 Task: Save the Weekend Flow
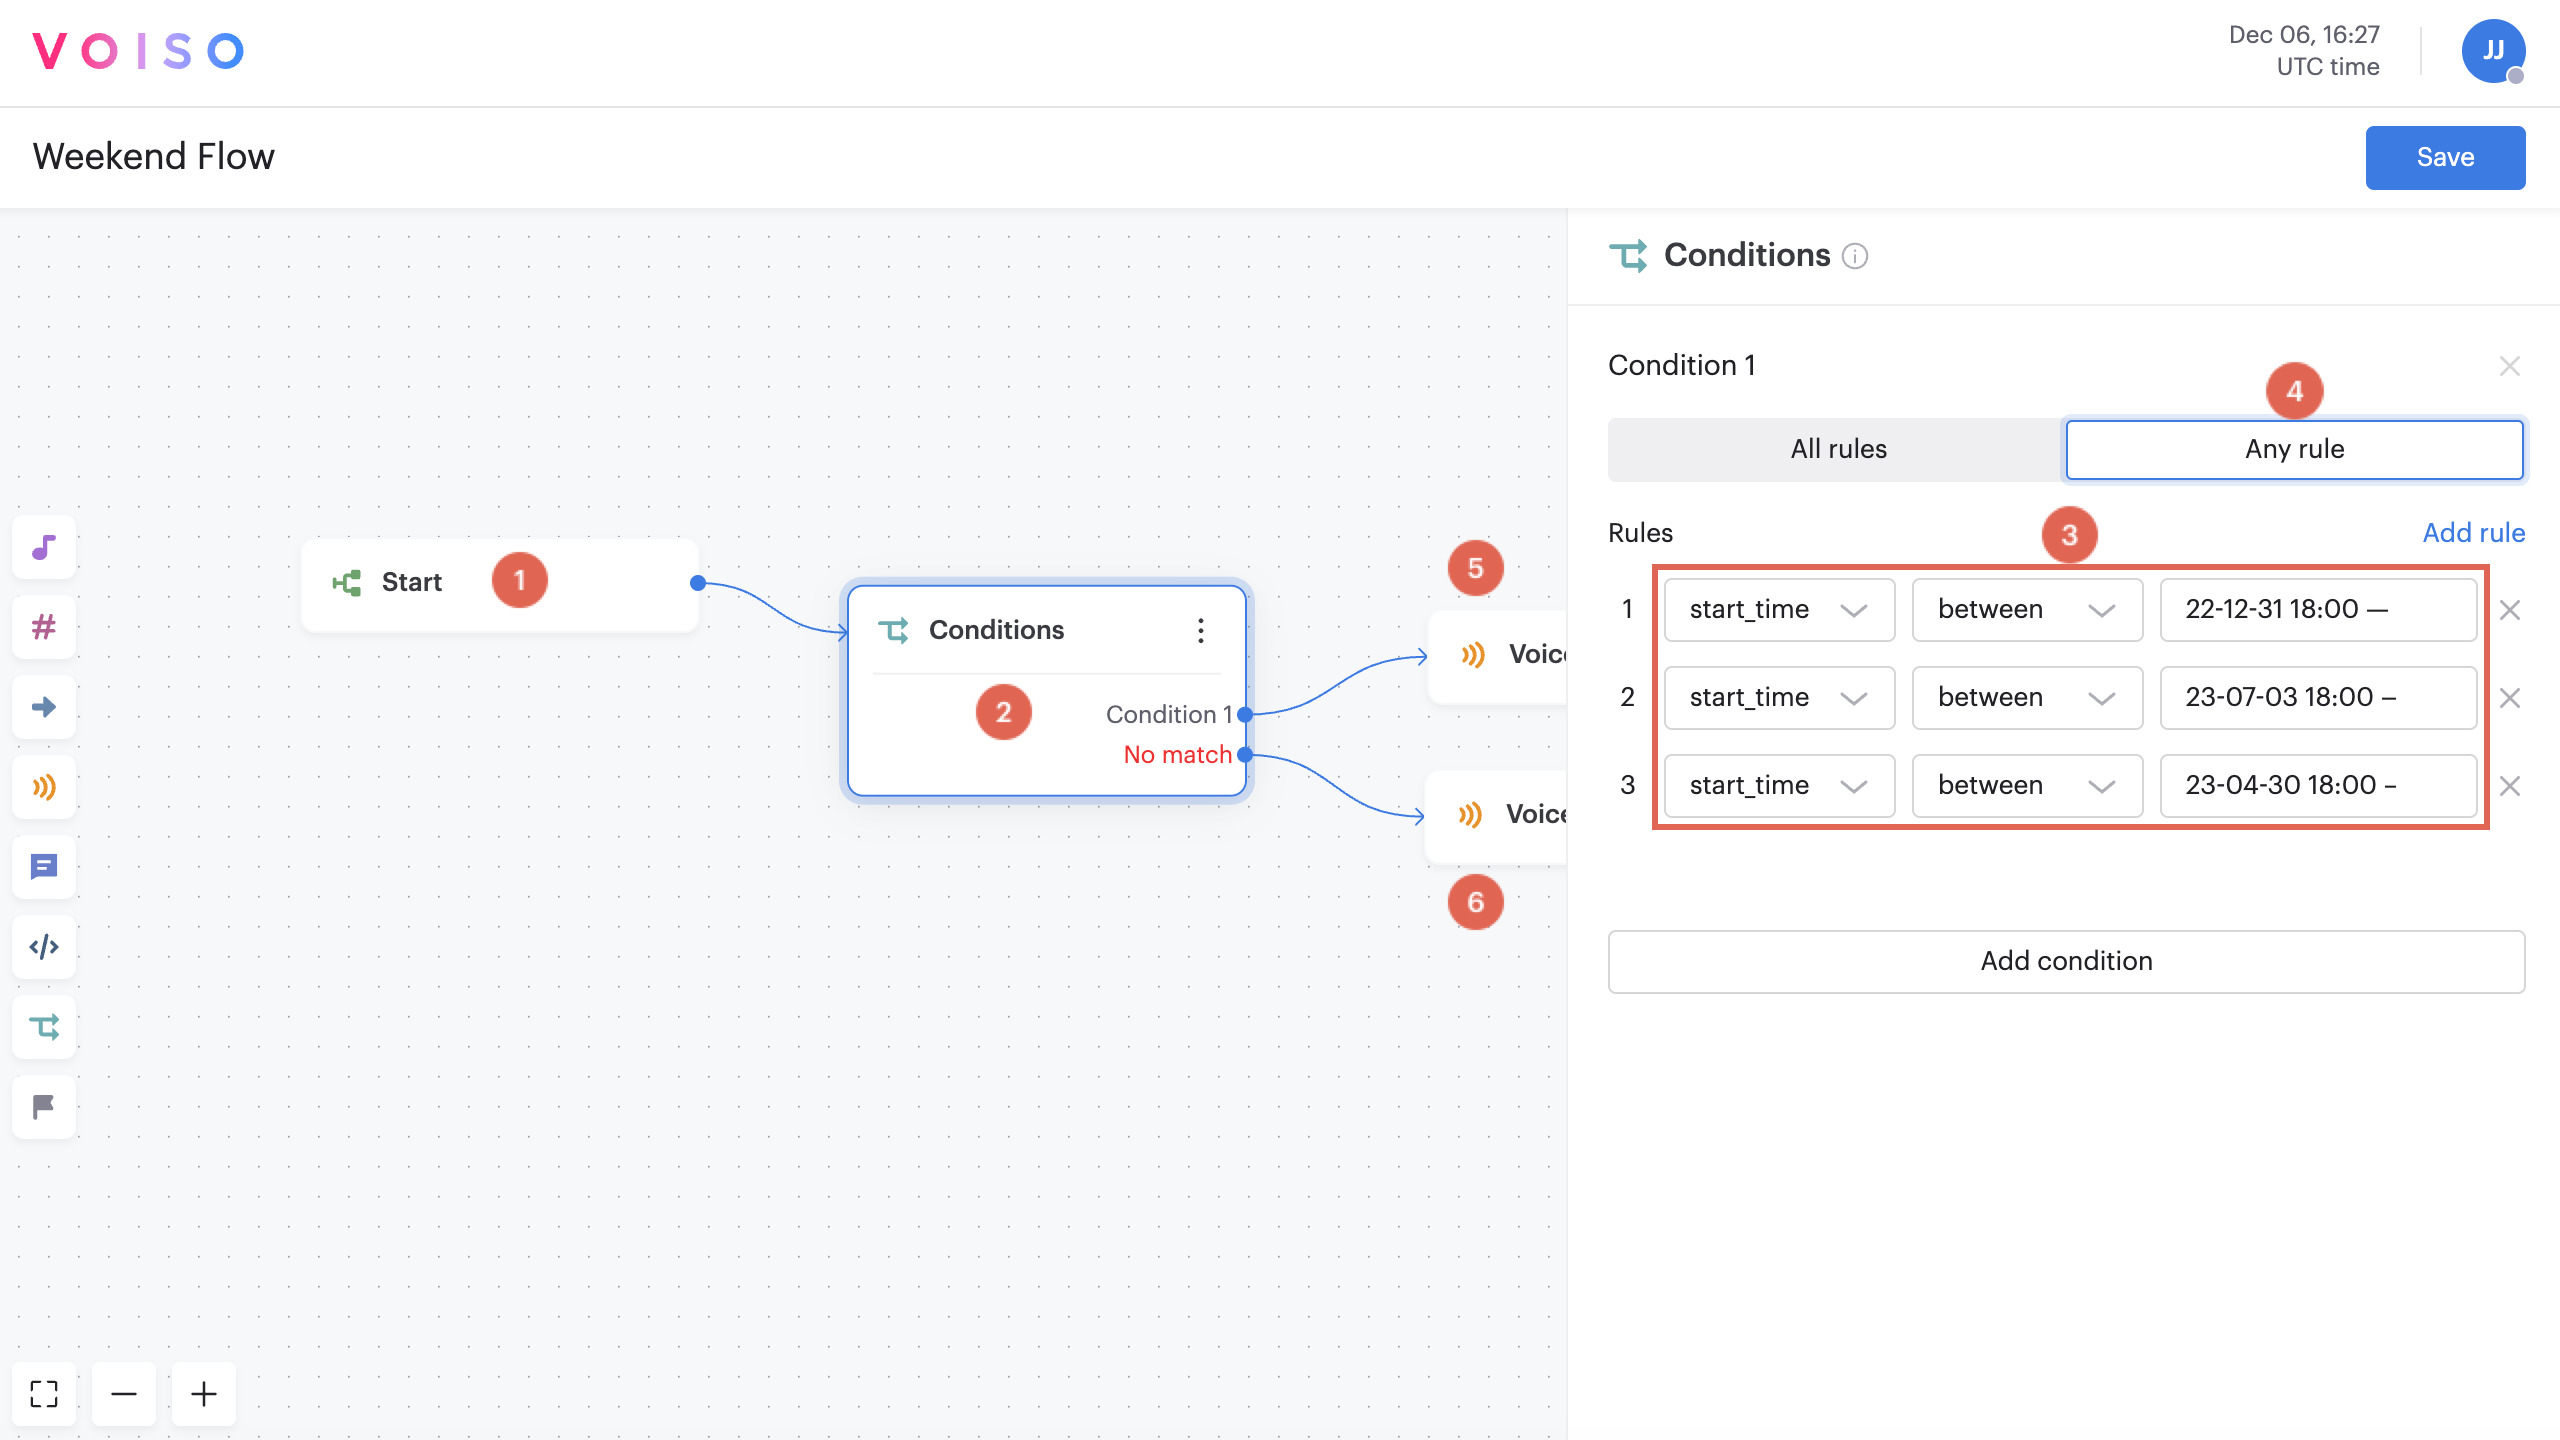(2446, 156)
